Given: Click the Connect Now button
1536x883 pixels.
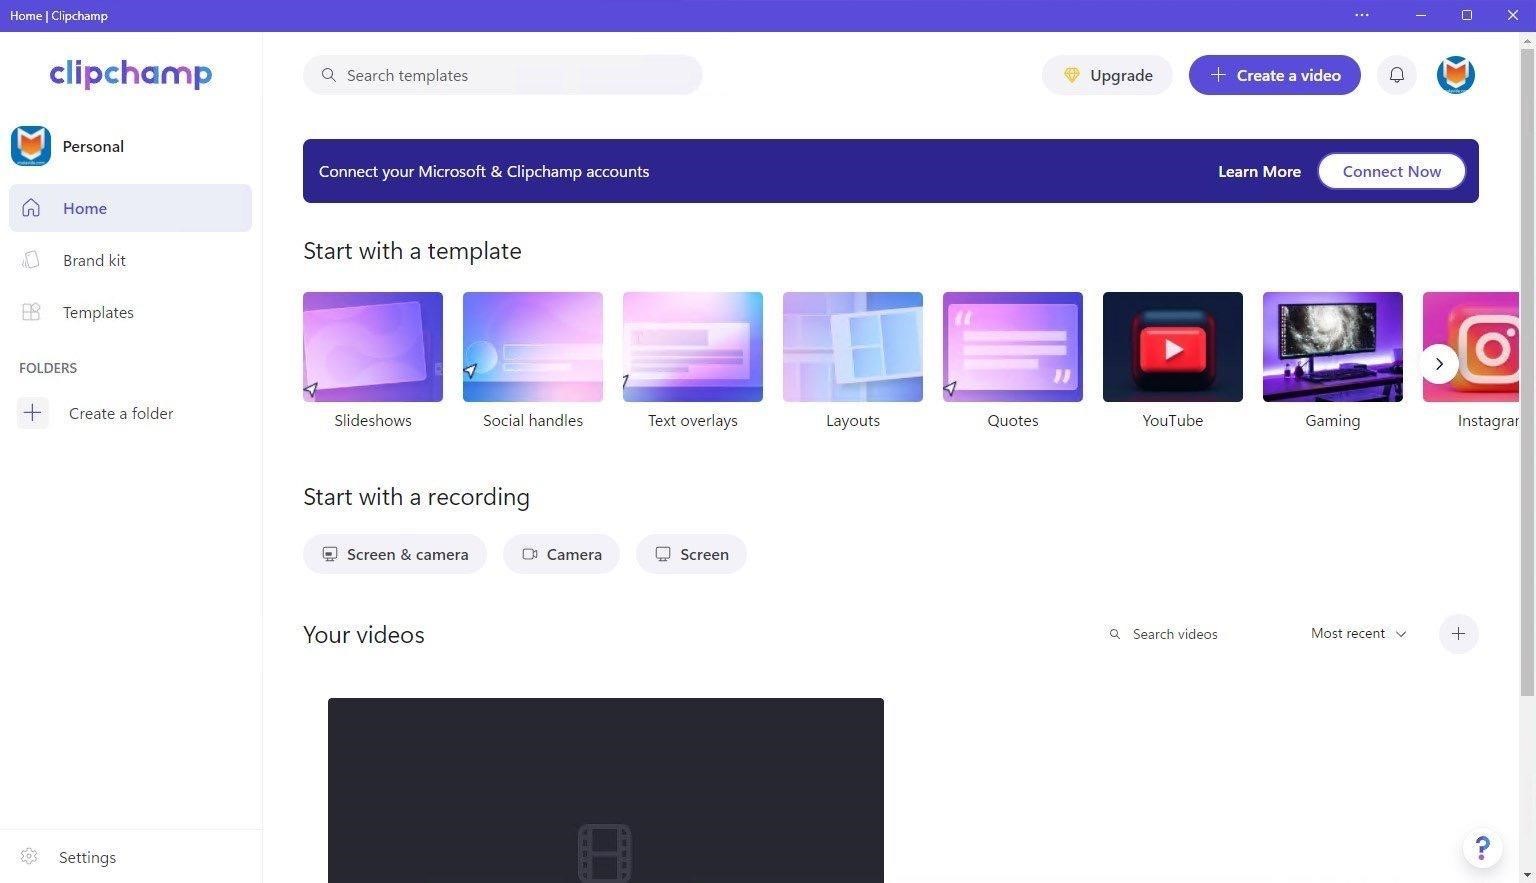Looking at the screenshot, I should 1392,171.
